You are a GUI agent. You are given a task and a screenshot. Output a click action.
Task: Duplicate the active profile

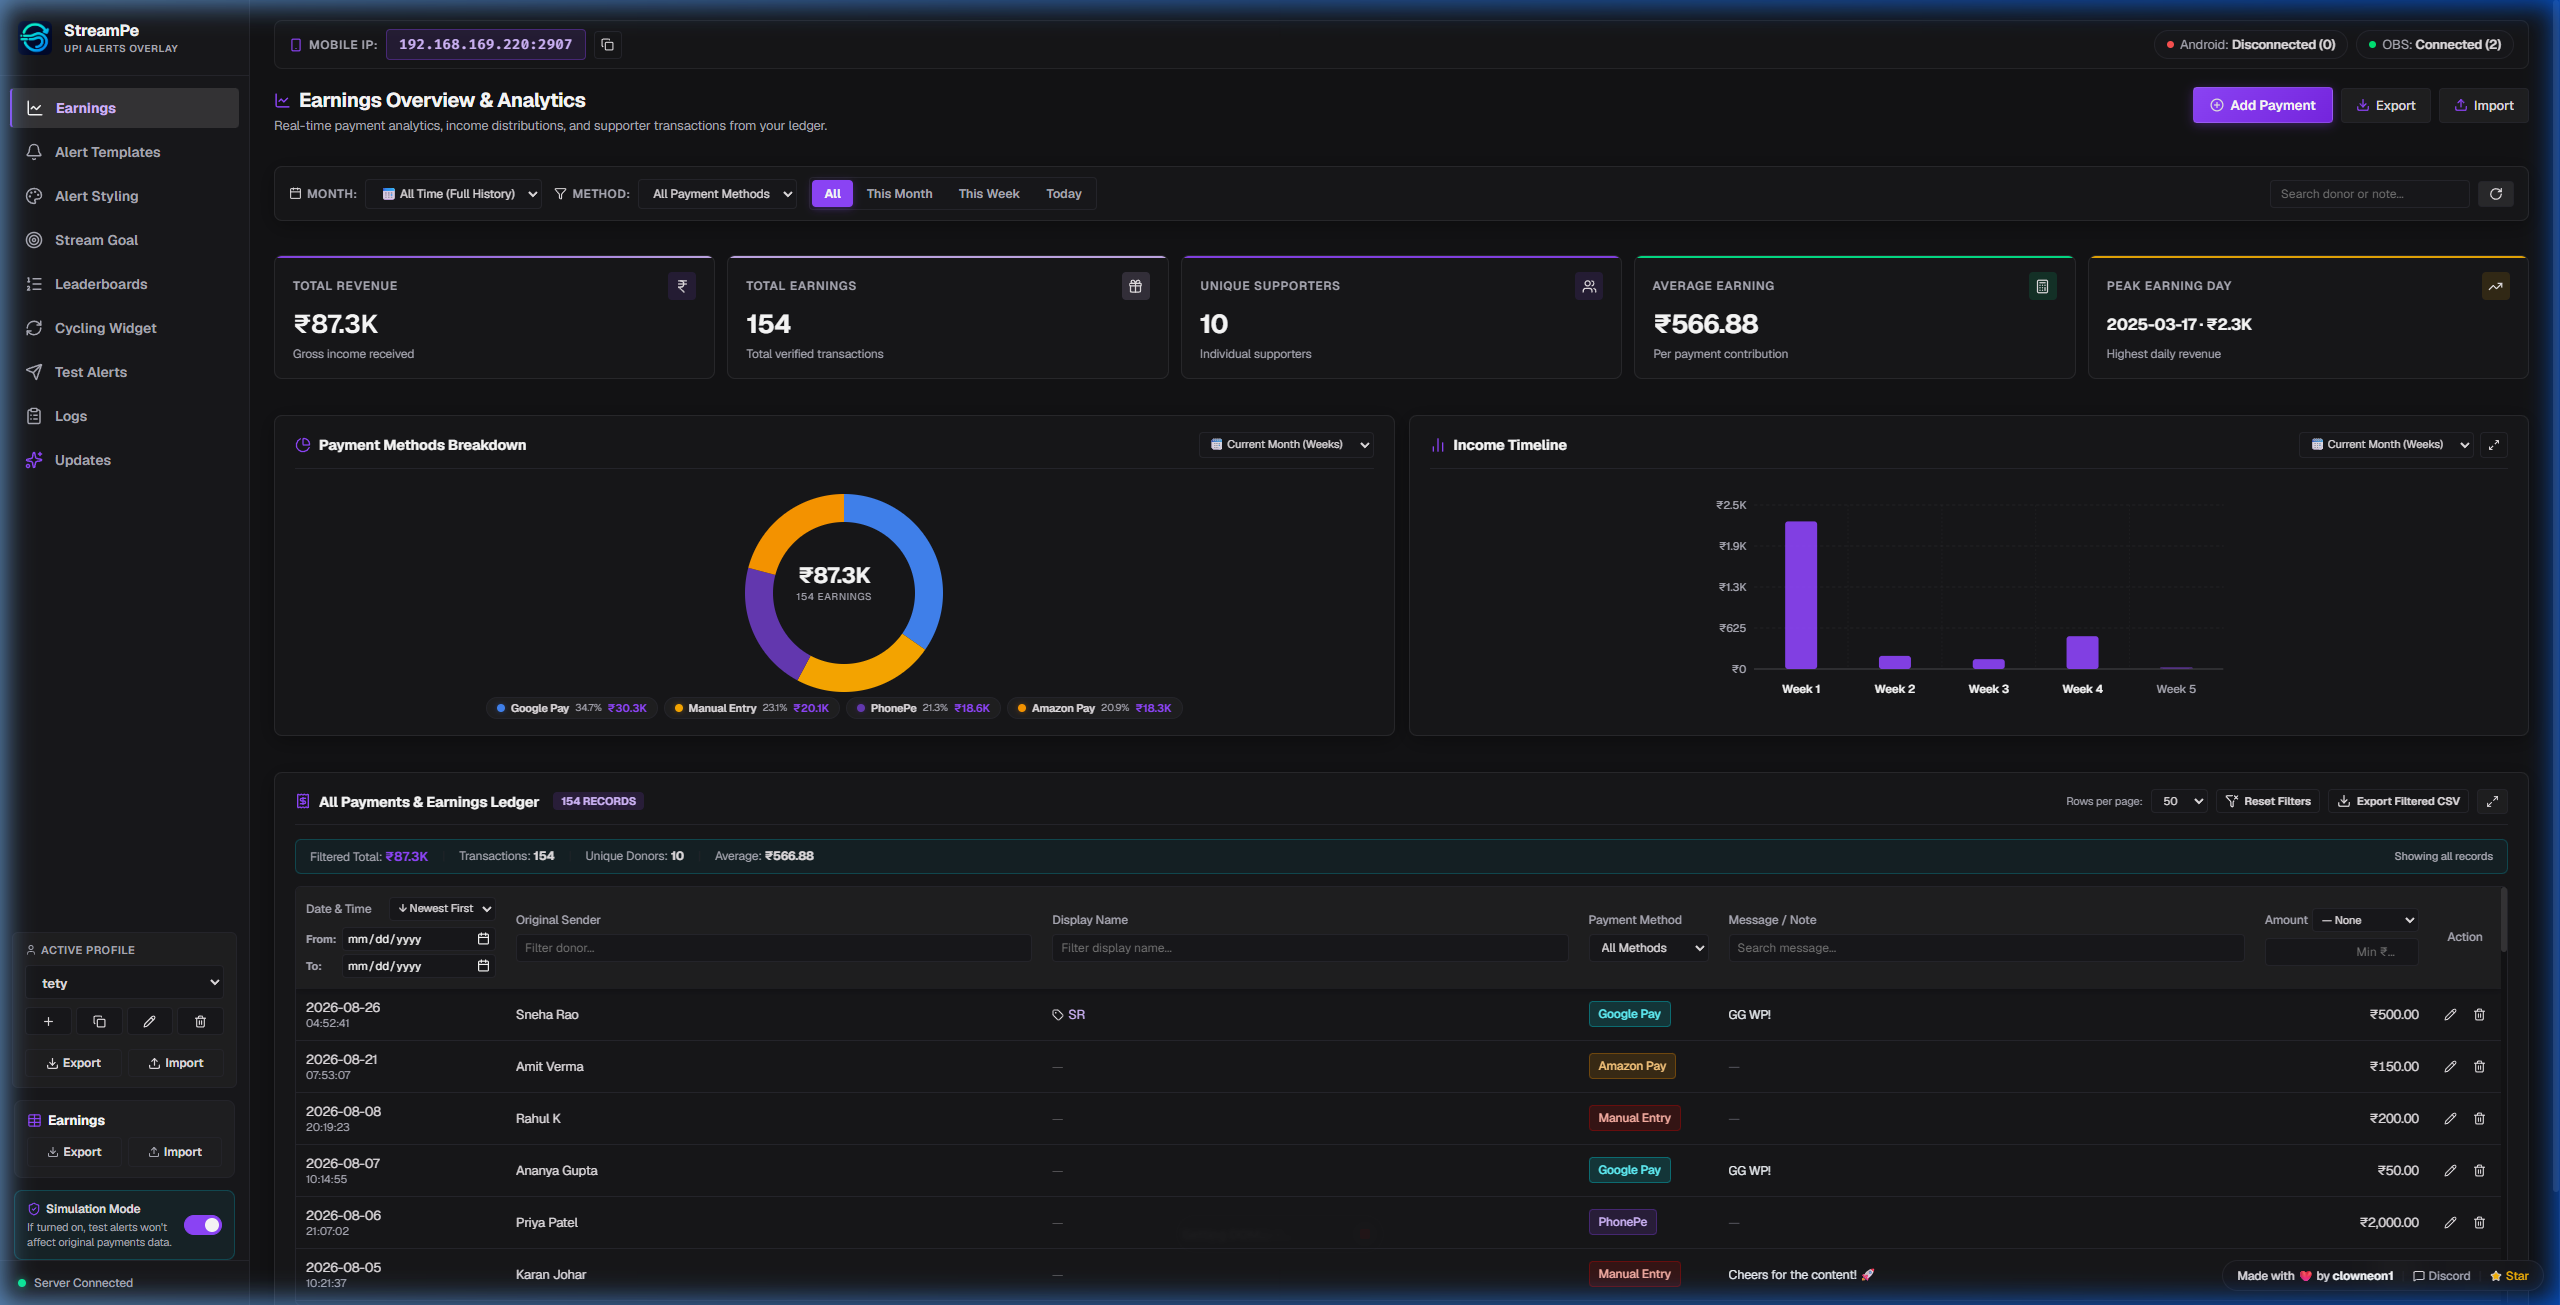(99, 1021)
